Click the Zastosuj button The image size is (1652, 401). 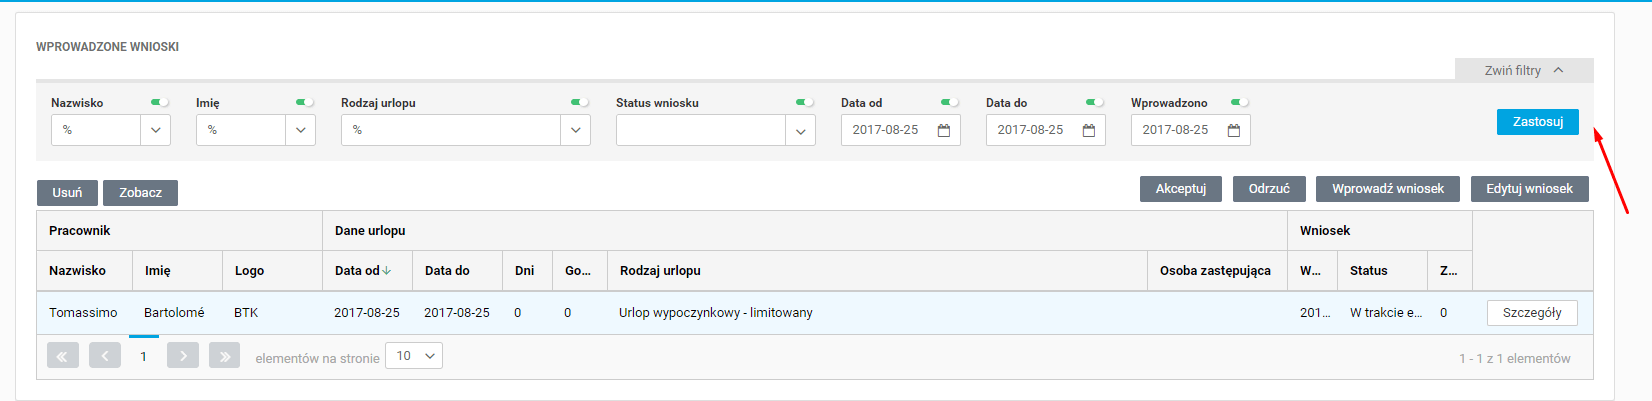pos(1537,121)
